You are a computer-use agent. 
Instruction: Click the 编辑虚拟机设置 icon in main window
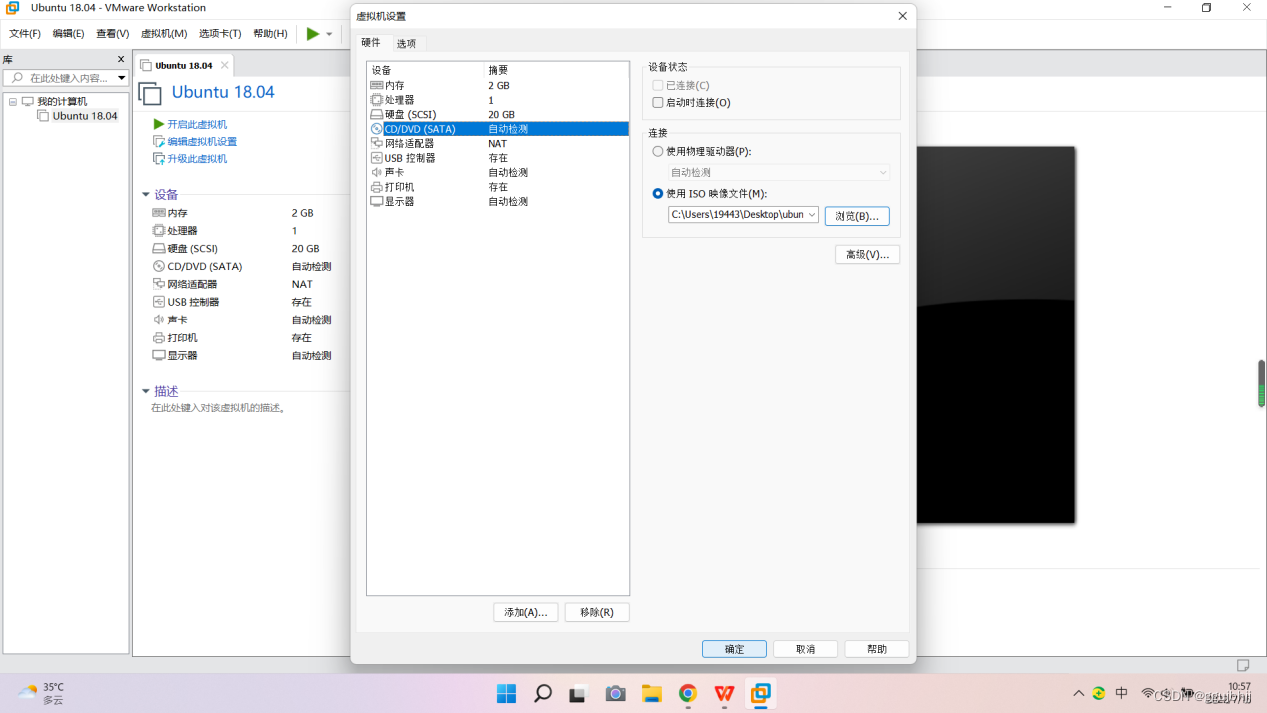click(158, 141)
